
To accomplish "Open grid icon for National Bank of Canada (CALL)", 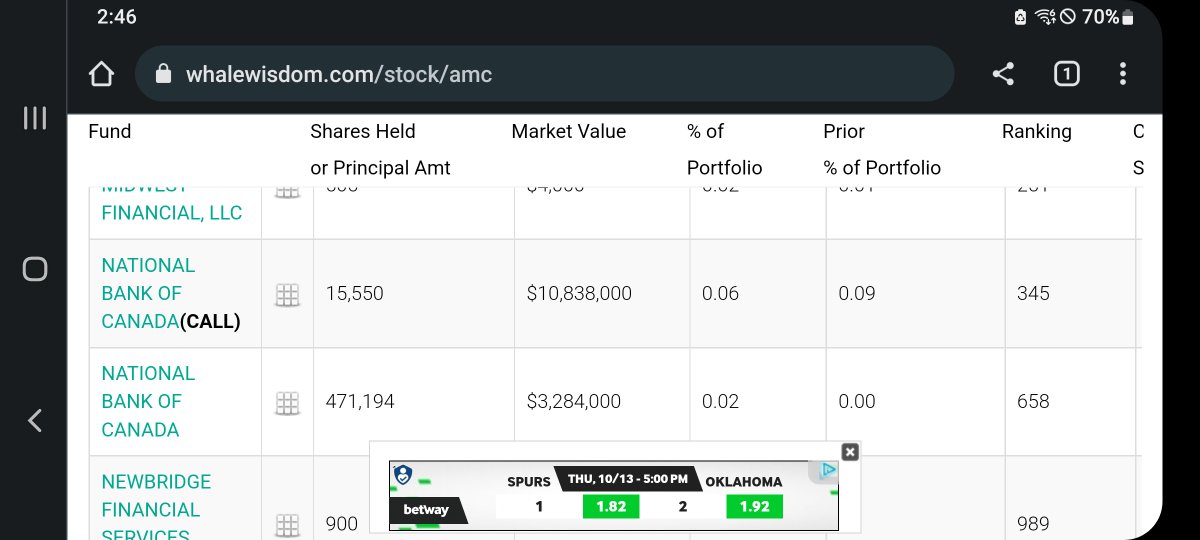I will (x=287, y=295).
